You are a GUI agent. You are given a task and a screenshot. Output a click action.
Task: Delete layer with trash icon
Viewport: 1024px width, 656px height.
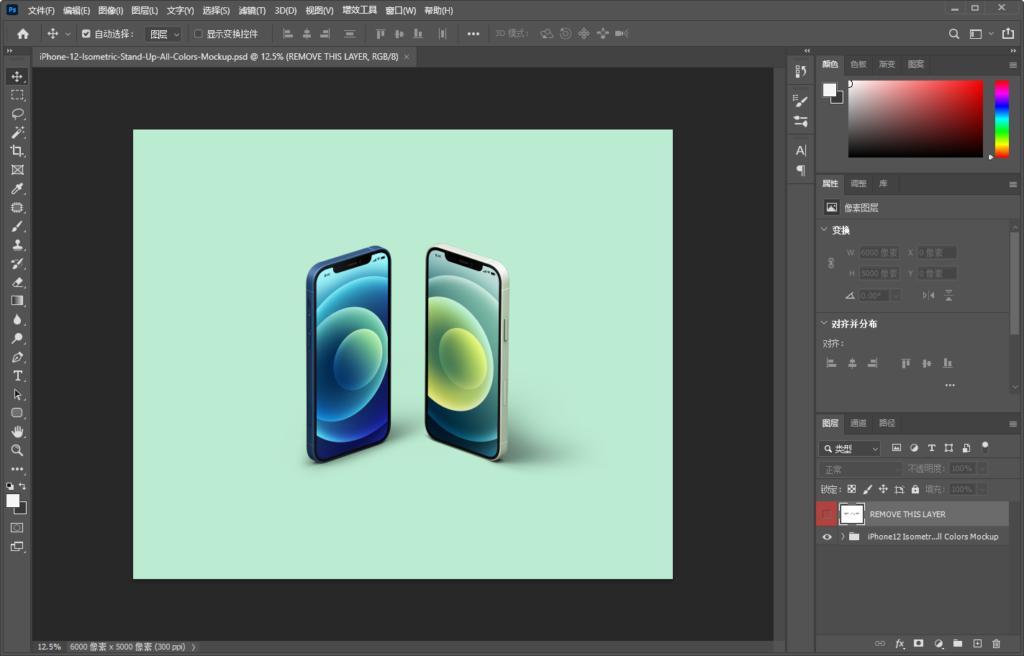[x=996, y=644]
